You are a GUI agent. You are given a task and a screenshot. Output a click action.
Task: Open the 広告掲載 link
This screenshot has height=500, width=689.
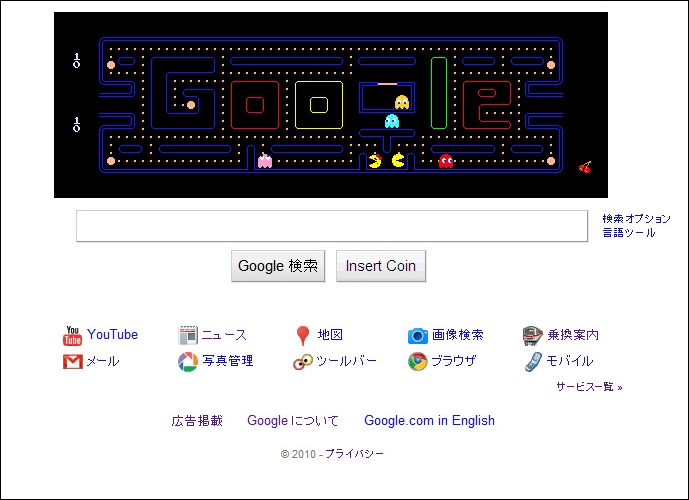click(197, 420)
